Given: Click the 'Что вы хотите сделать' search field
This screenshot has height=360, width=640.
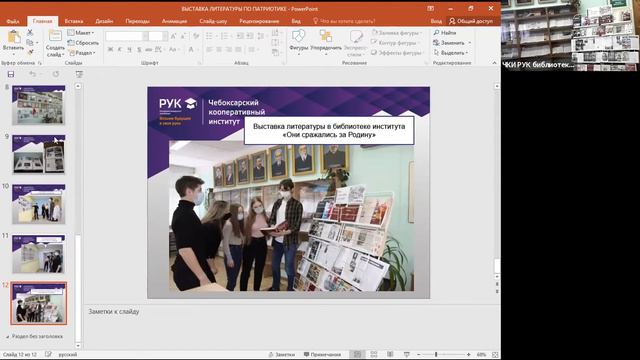Looking at the screenshot, I should coord(344,21).
